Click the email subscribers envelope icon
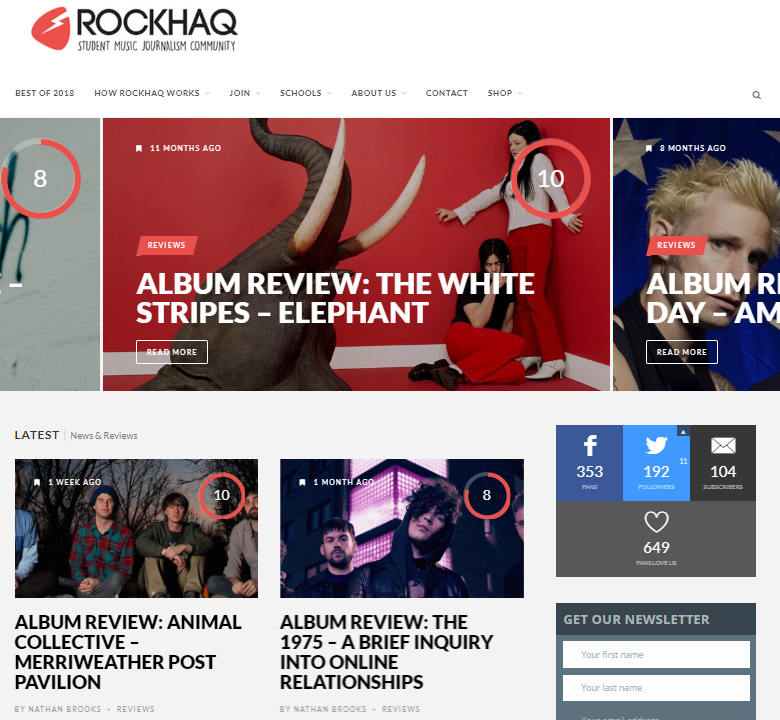 [x=723, y=445]
